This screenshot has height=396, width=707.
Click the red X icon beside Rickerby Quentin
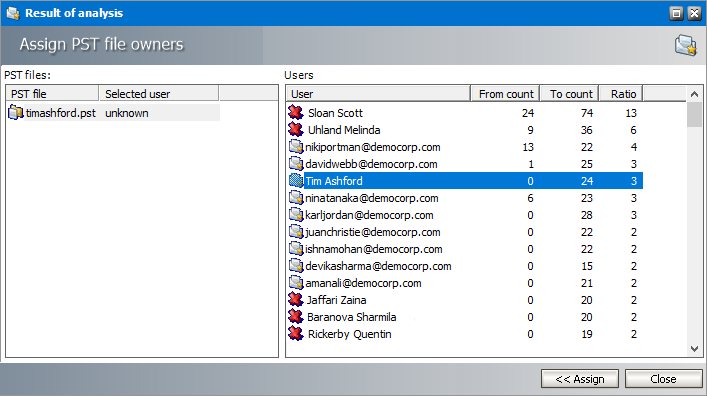[296, 334]
